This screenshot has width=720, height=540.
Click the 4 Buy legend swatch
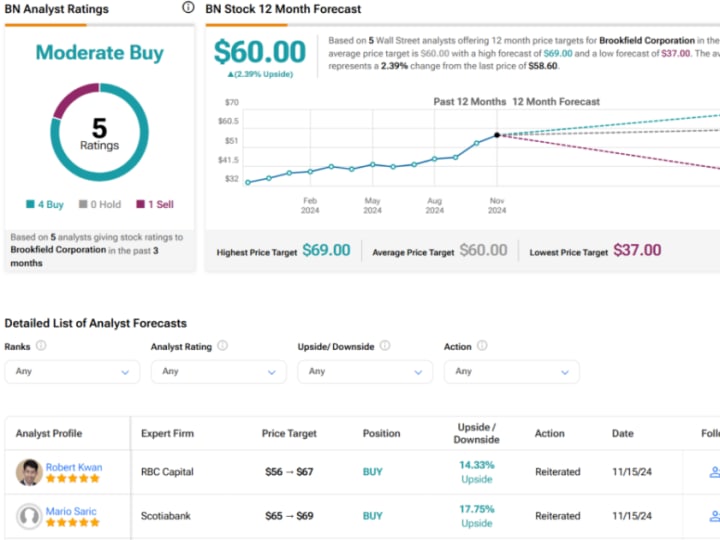(x=30, y=204)
